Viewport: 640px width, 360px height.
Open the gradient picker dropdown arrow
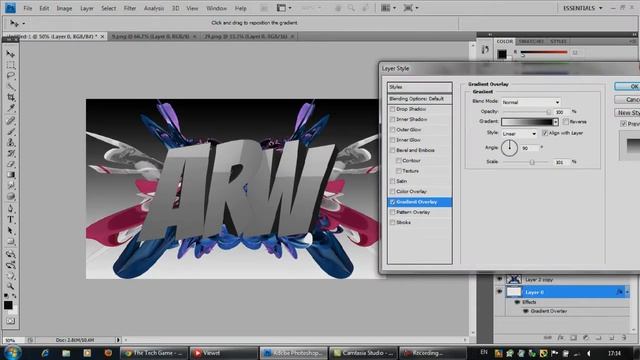(556, 122)
